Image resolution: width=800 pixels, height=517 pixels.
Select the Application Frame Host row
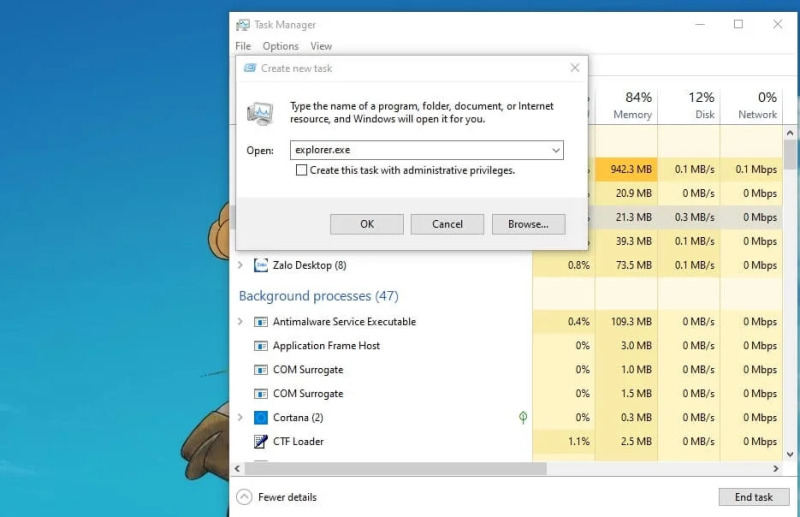508,346
